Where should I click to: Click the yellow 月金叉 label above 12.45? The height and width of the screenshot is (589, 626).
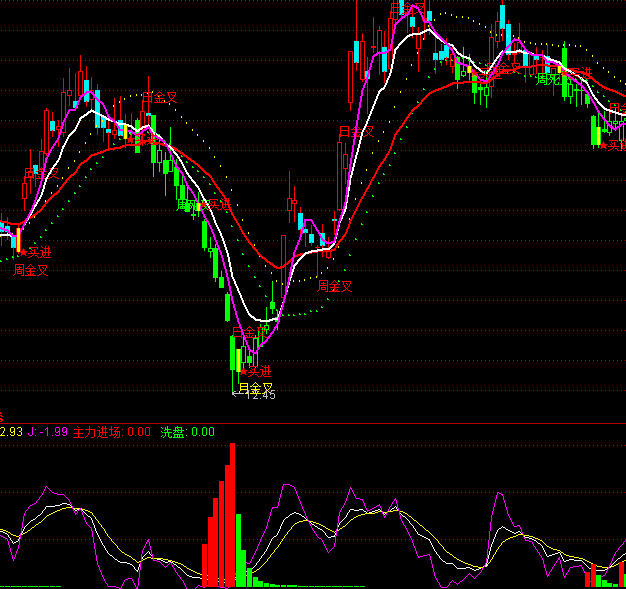pyautogui.click(x=256, y=386)
